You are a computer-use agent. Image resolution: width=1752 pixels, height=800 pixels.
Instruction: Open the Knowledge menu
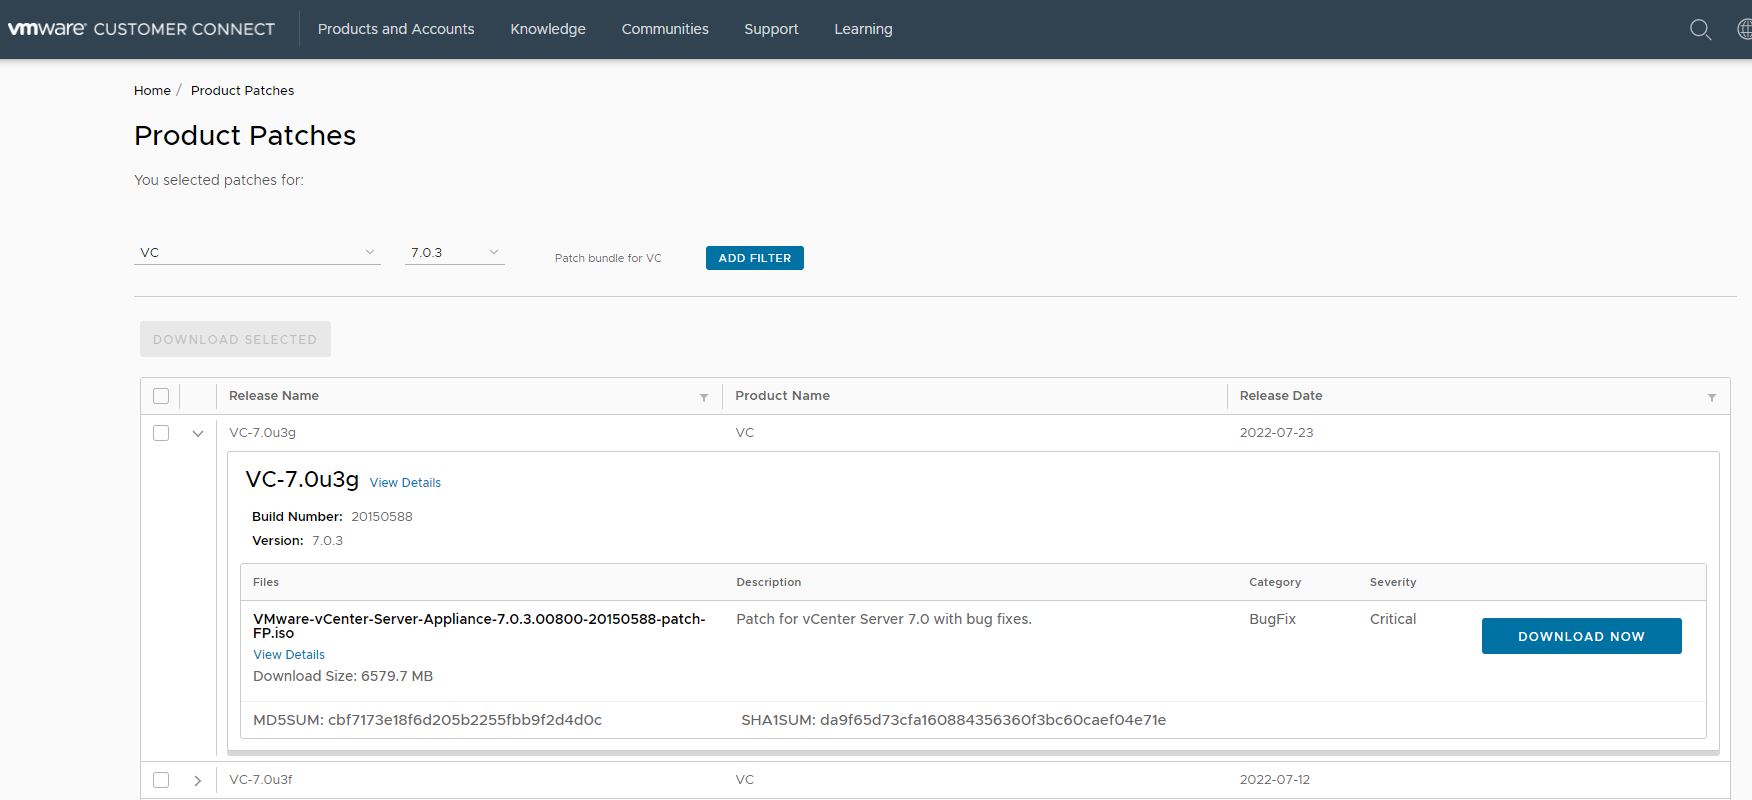click(x=548, y=29)
